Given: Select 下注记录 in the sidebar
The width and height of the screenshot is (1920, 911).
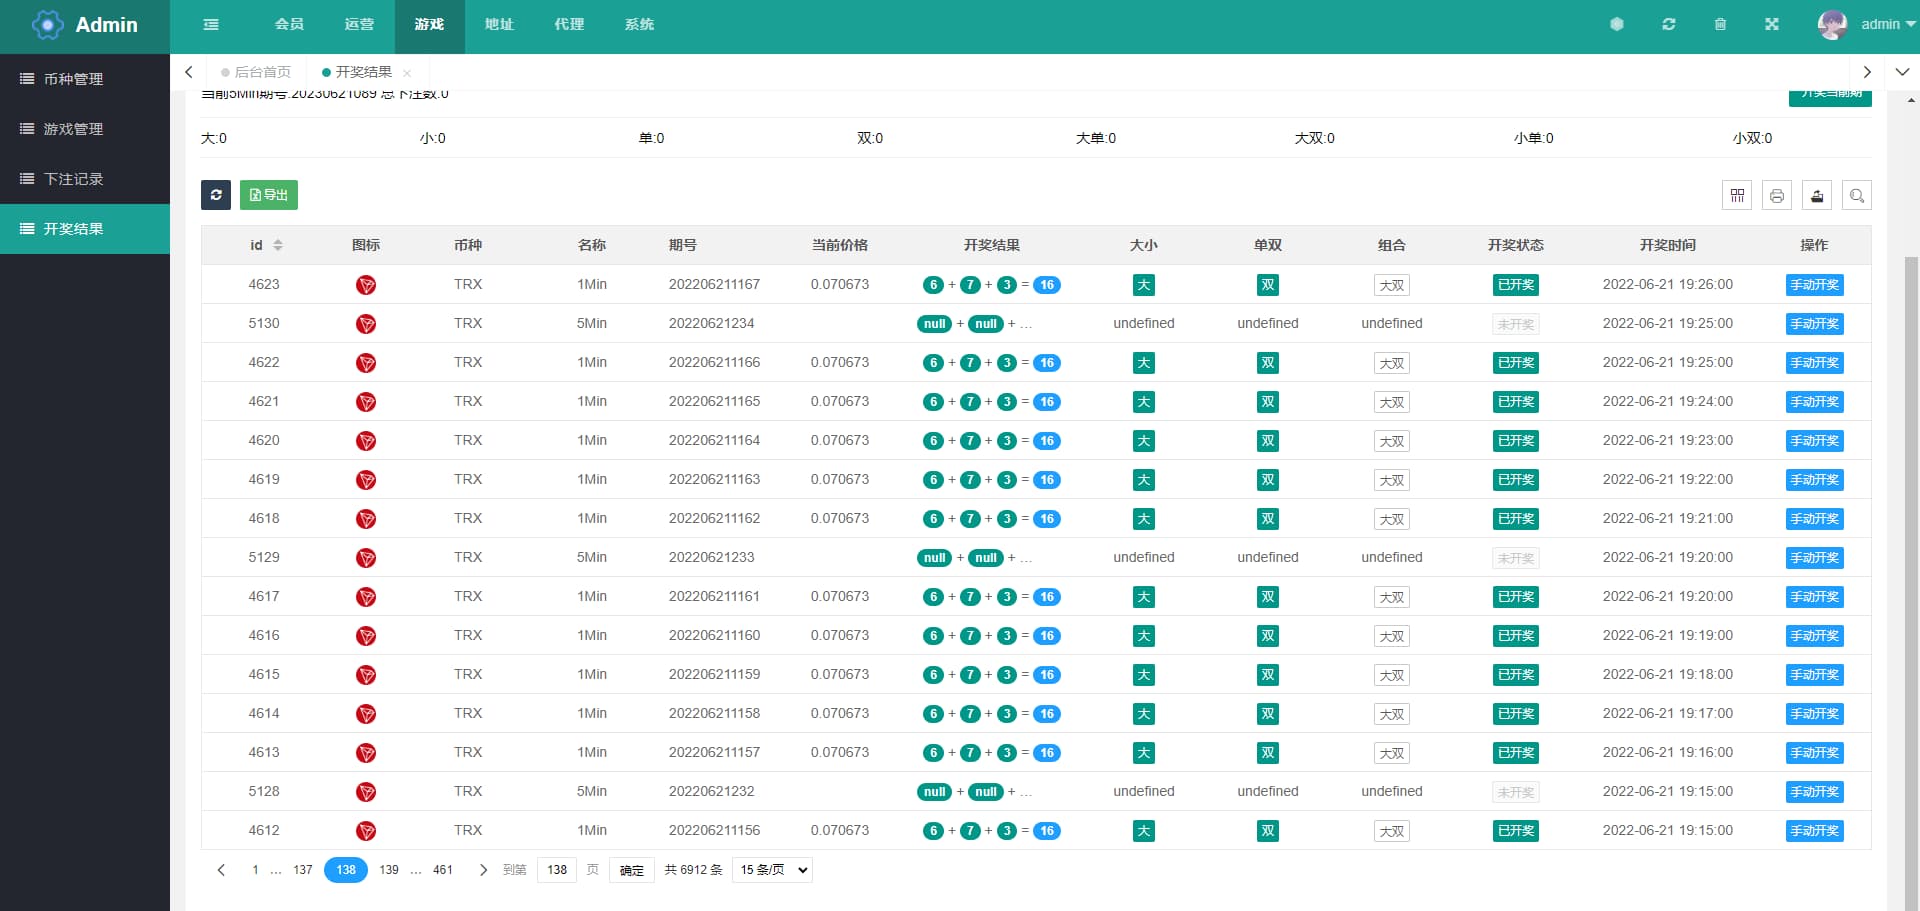Looking at the screenshot, I should (x=74, y=179).
